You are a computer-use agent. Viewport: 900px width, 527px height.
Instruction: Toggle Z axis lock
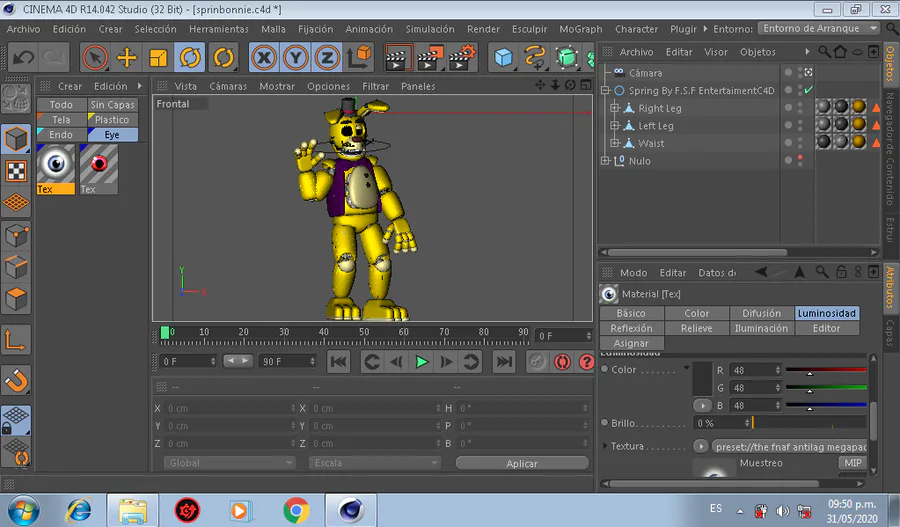coord(327,57)
